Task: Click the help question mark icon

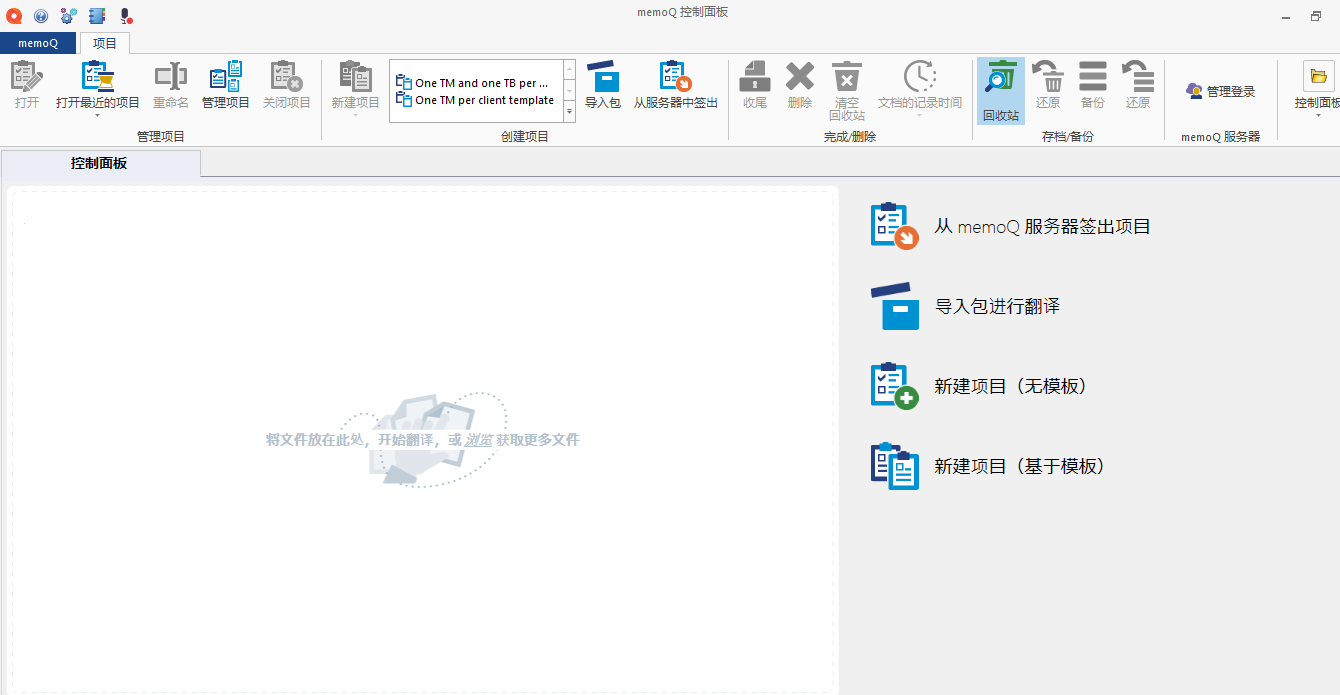Action: [41, 16]
